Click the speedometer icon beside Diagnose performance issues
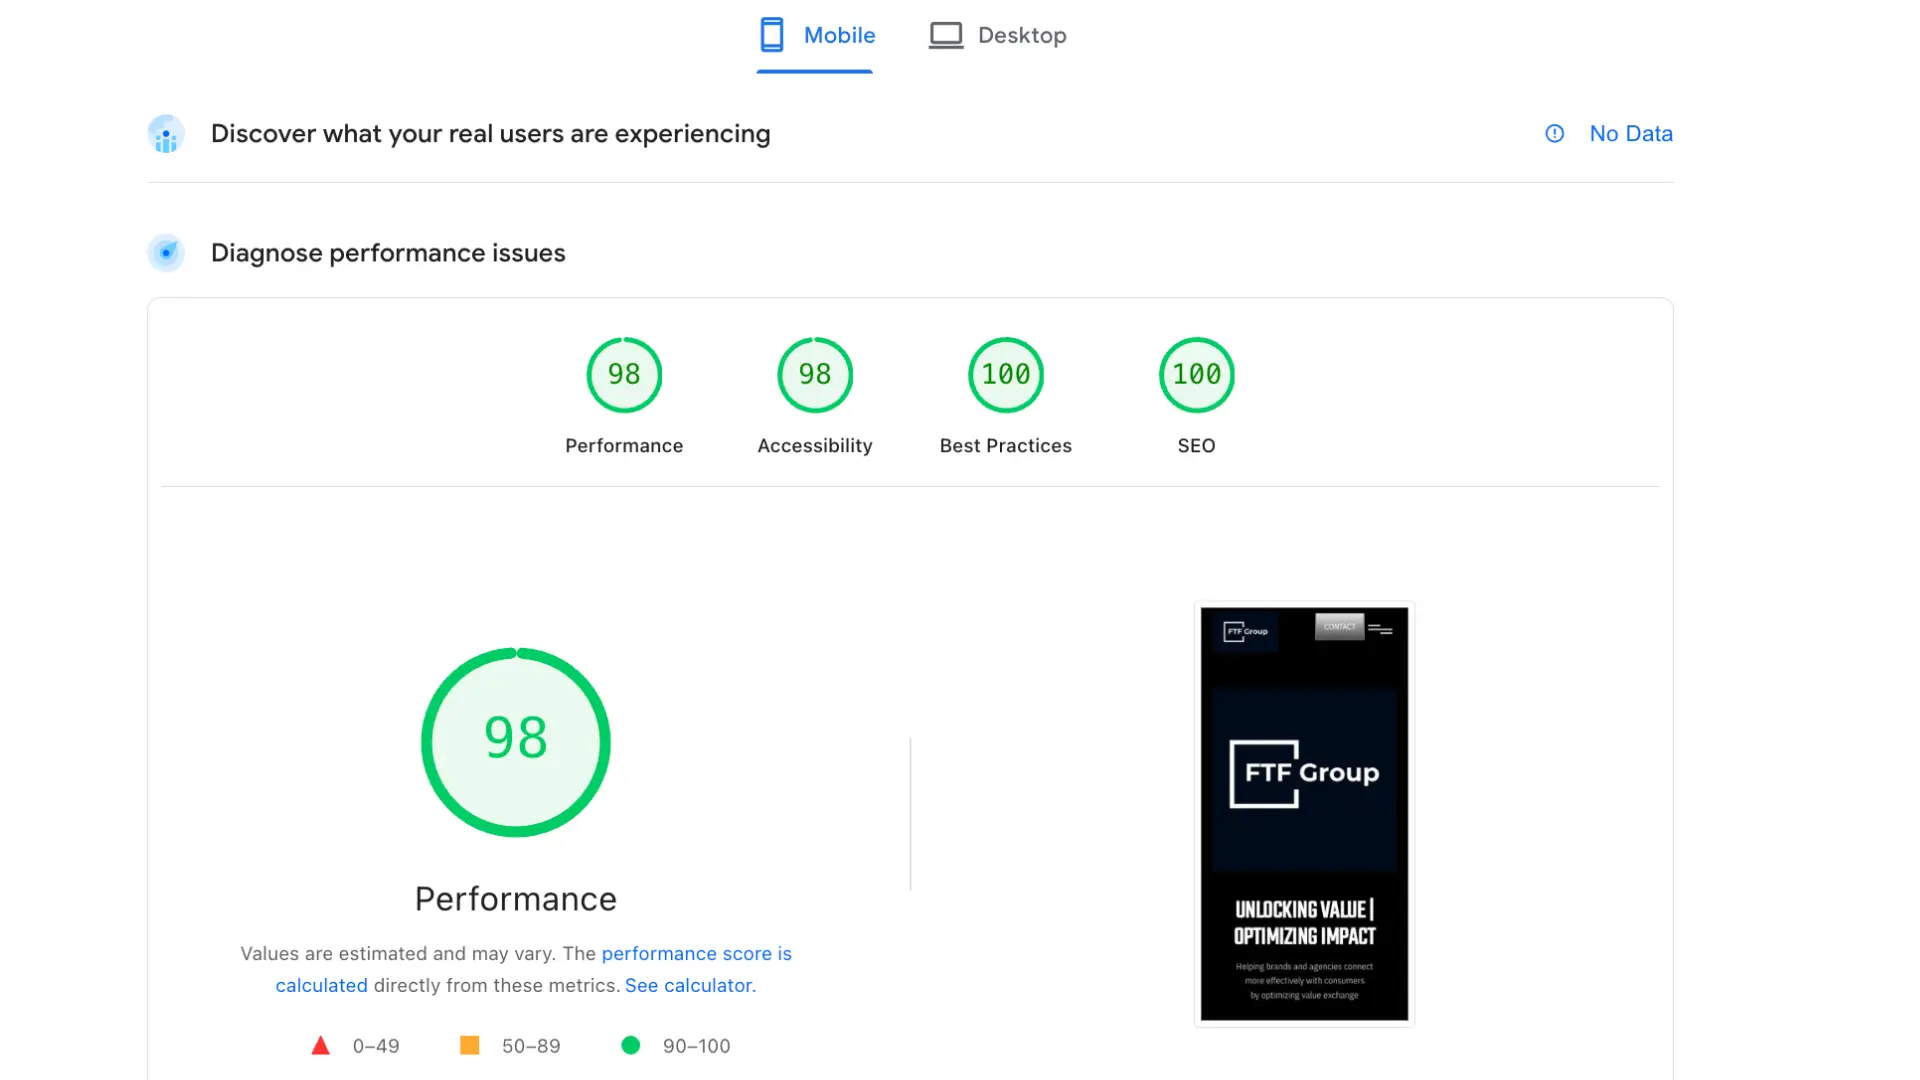Image resolution: width=1920 pixels, height=1080 pixels. click(x=166, y=253)
